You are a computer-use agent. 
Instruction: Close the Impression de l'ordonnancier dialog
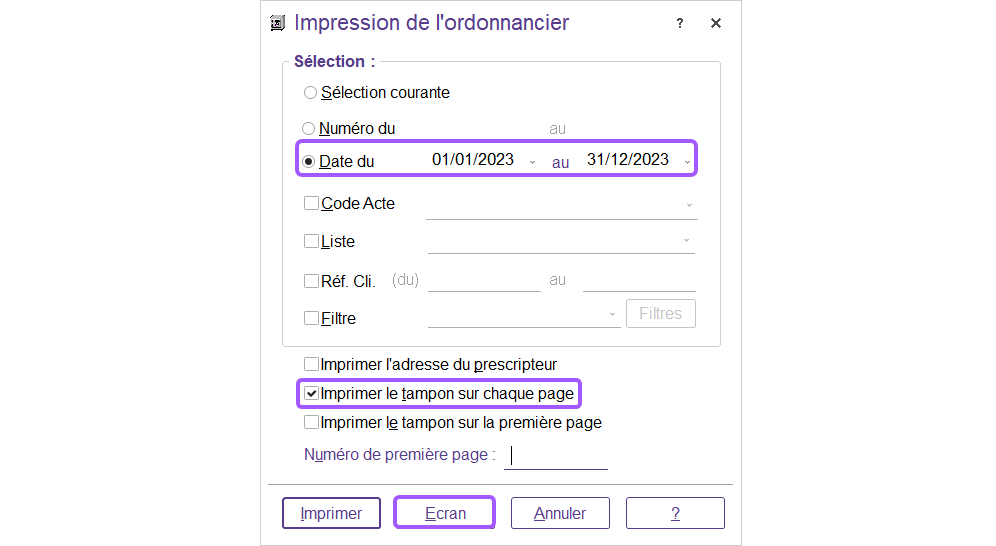click(716, 23)
